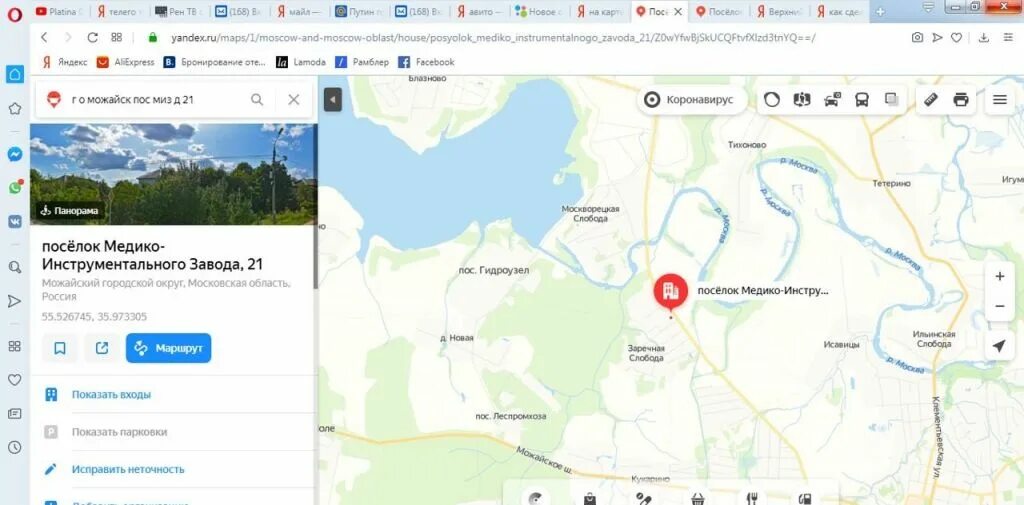Click the пос. Гидроузел map label
1024x505 pixels.
pos(494,270)
